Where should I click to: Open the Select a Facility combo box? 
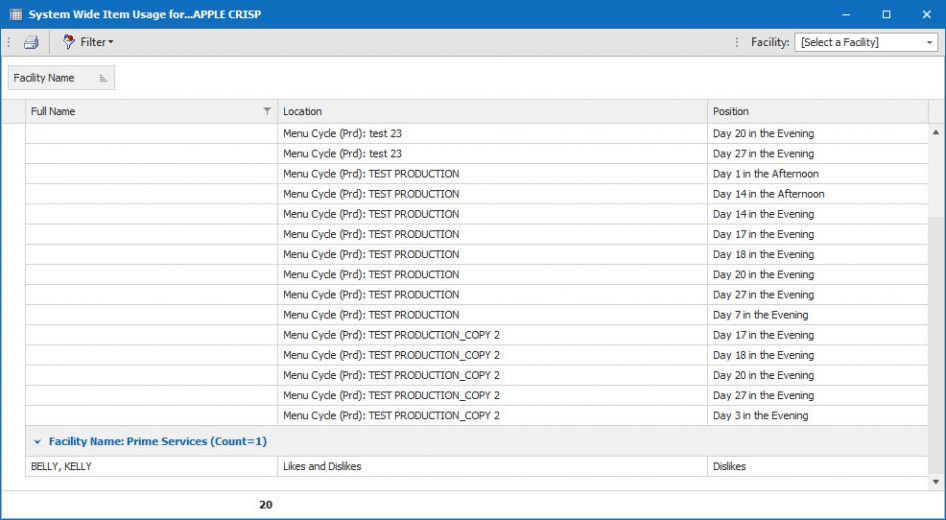(865, 42)
